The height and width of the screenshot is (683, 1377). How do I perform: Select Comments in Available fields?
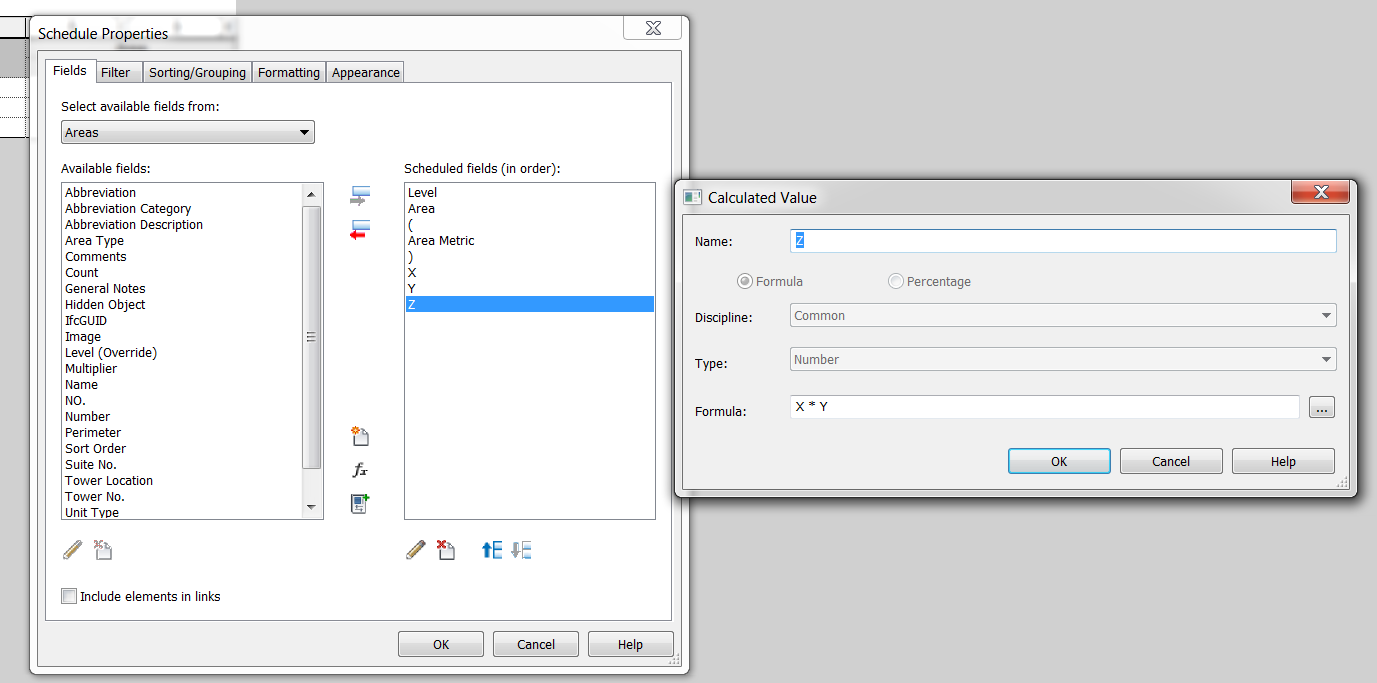[96, 257]
